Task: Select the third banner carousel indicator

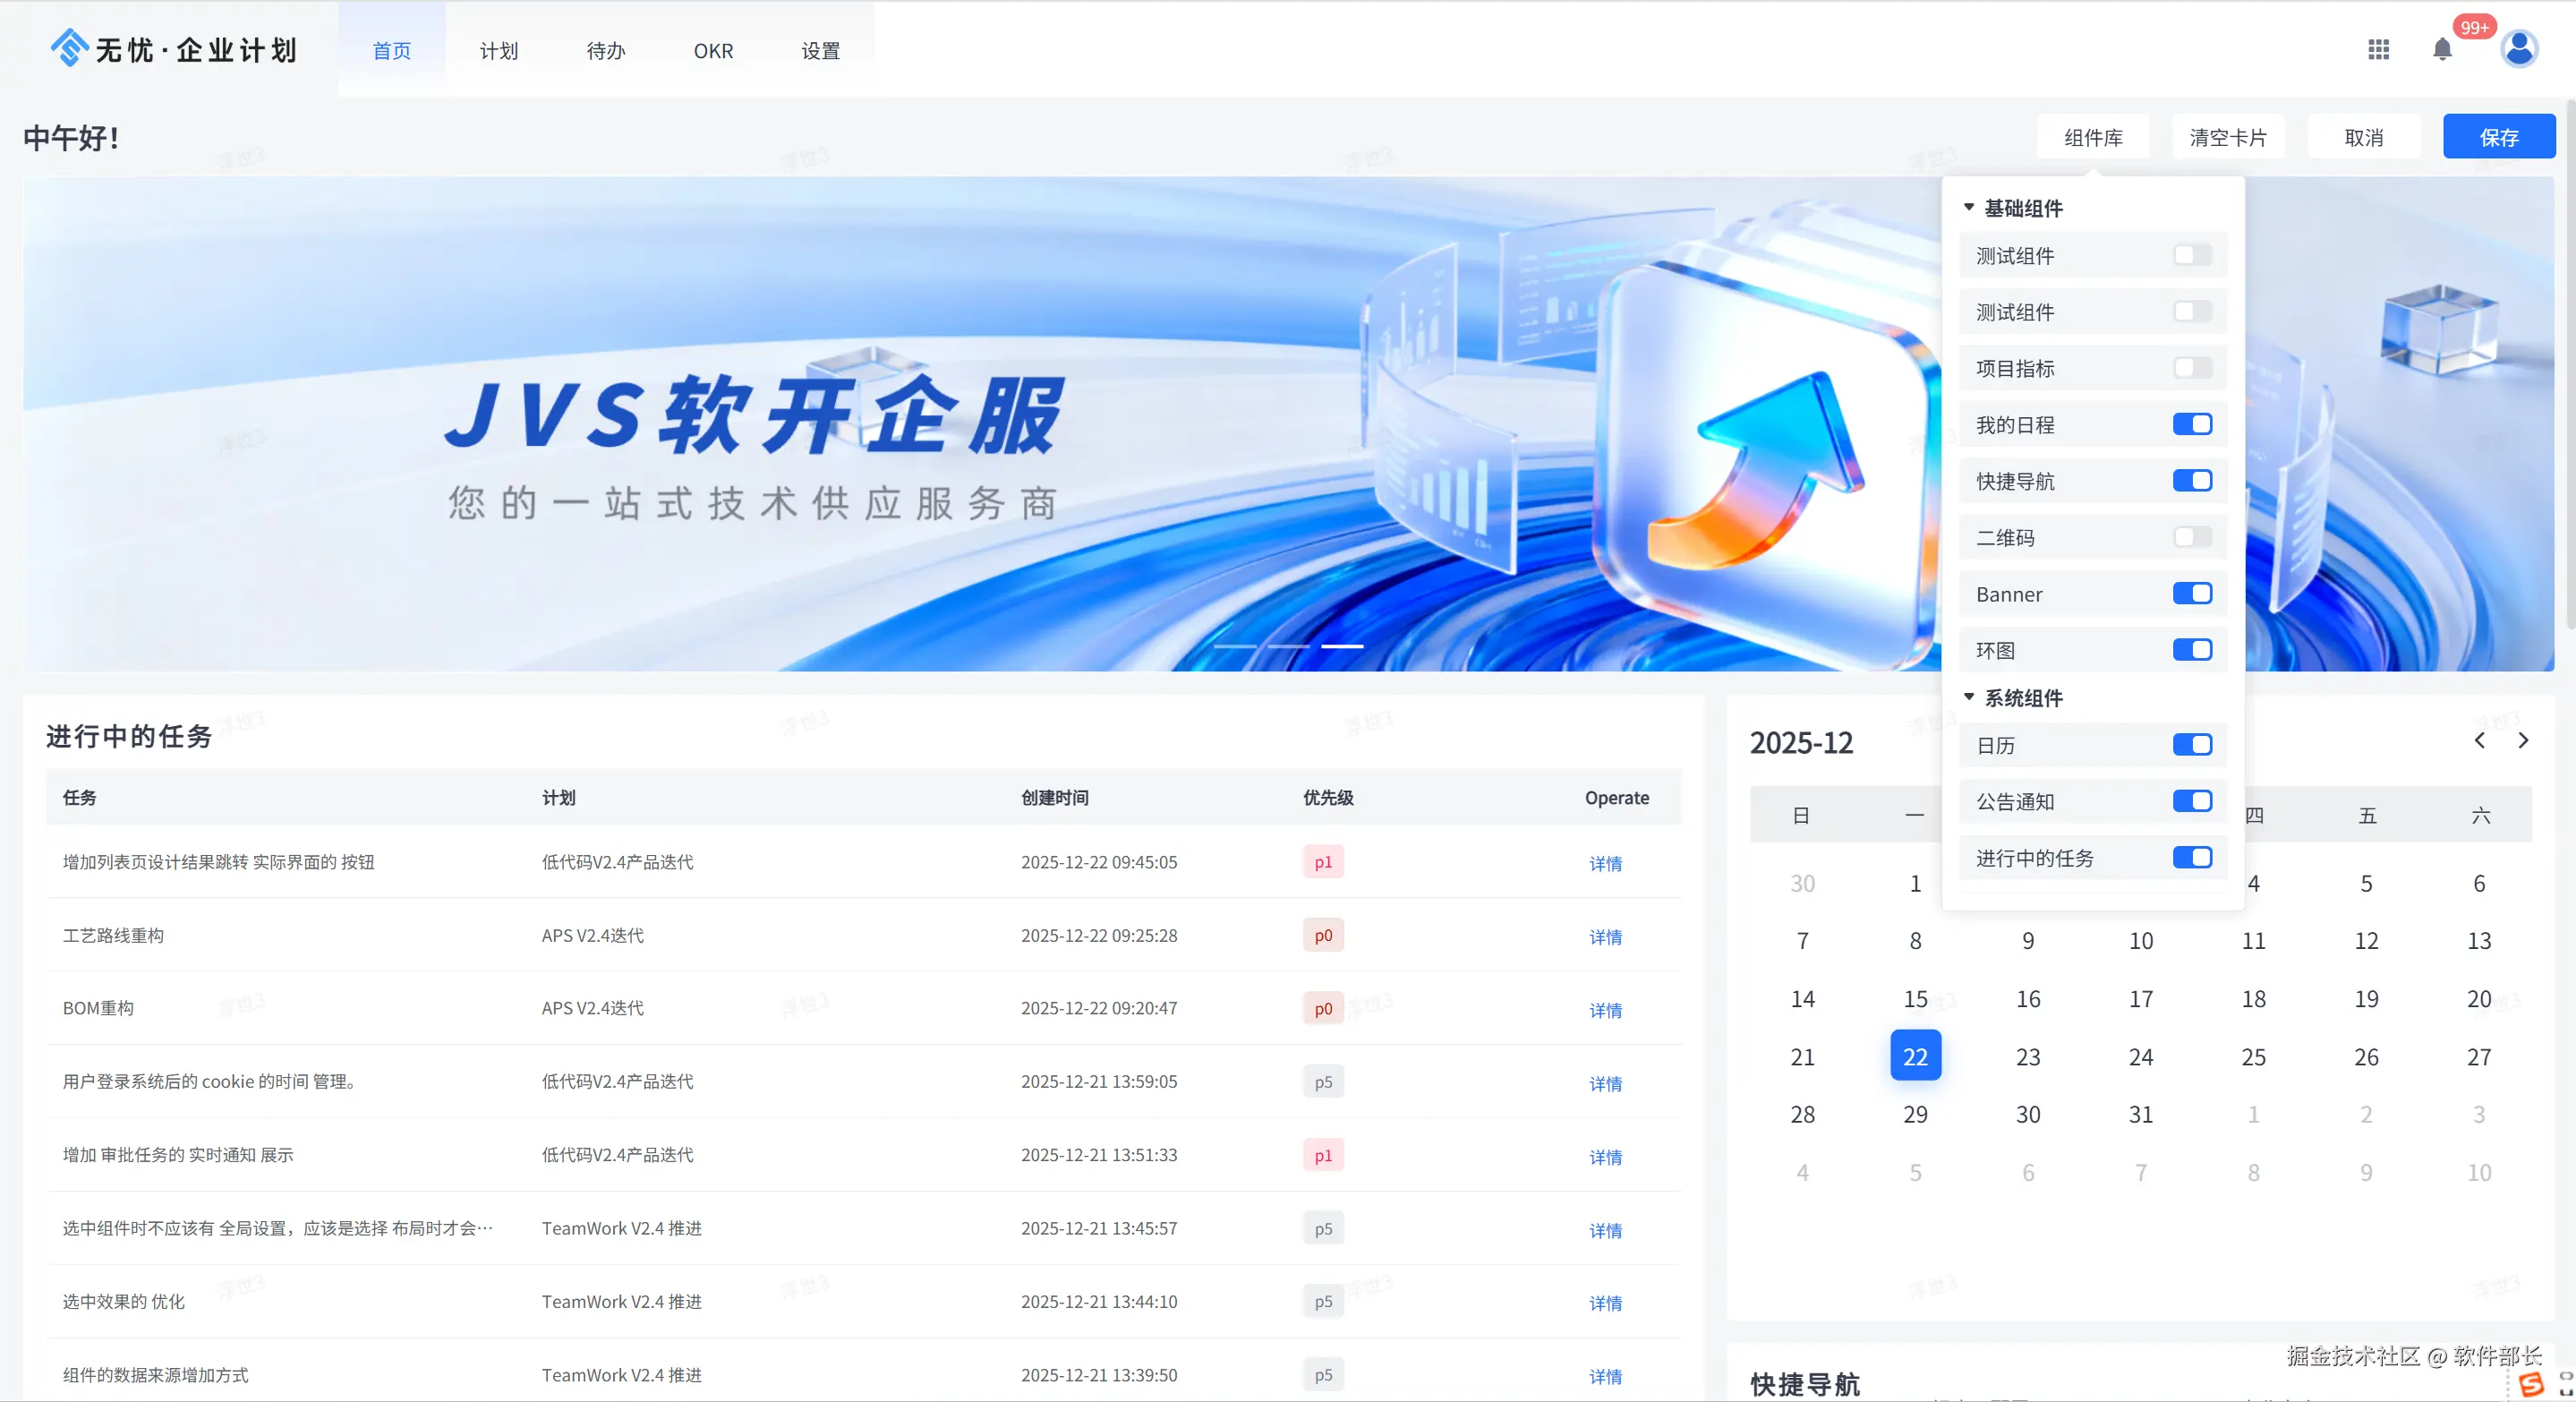Action: (1342, 647)
